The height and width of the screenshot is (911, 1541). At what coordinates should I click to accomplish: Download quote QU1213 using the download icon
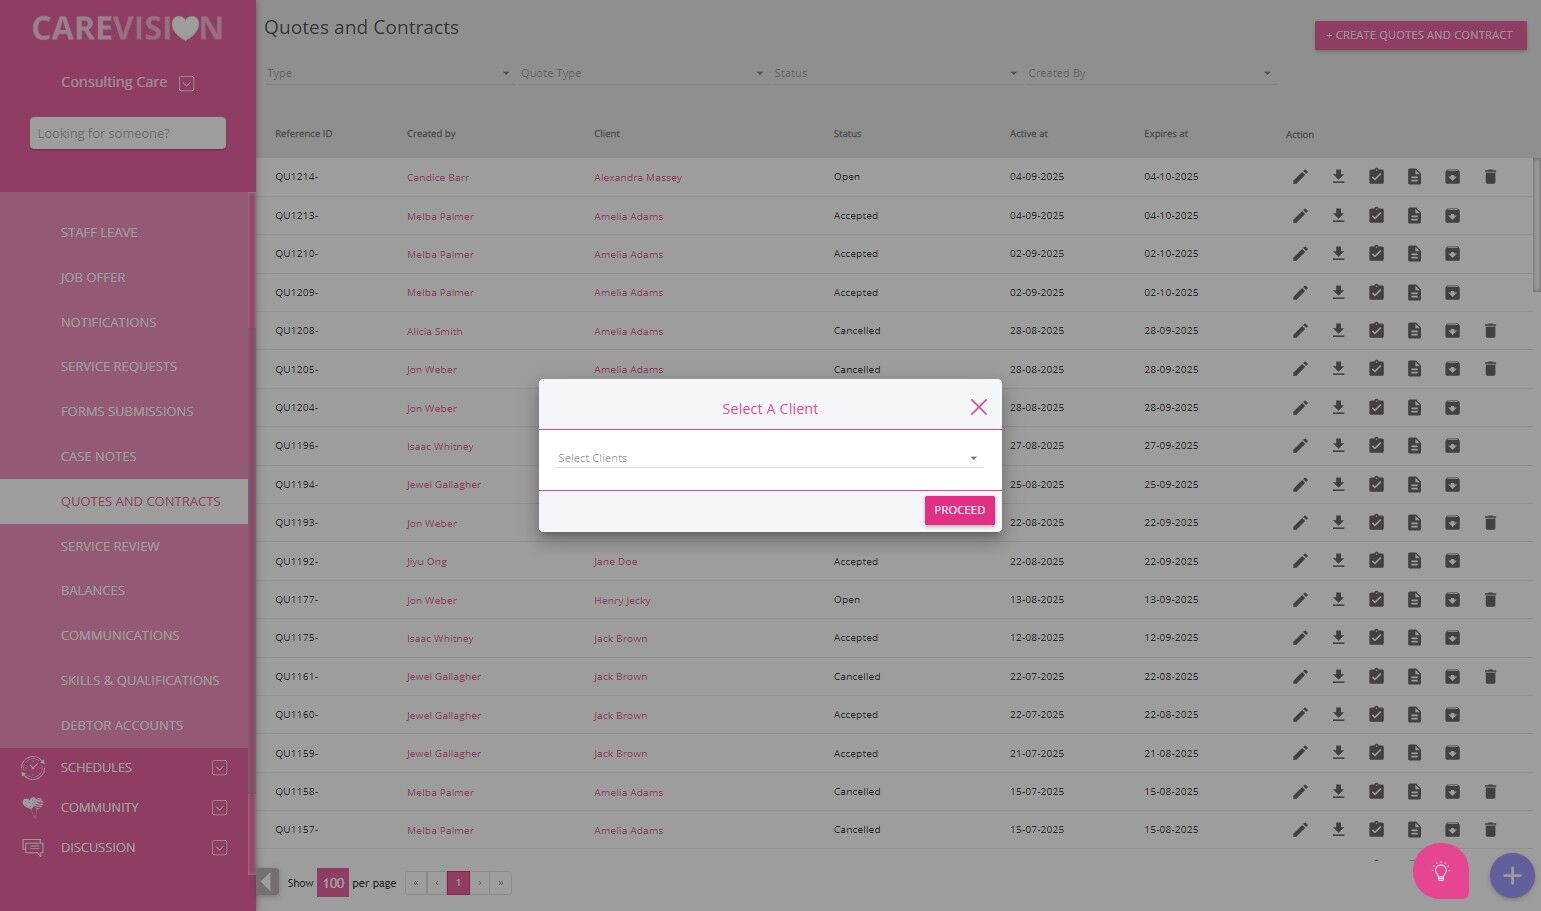(x=1338, y=216)
